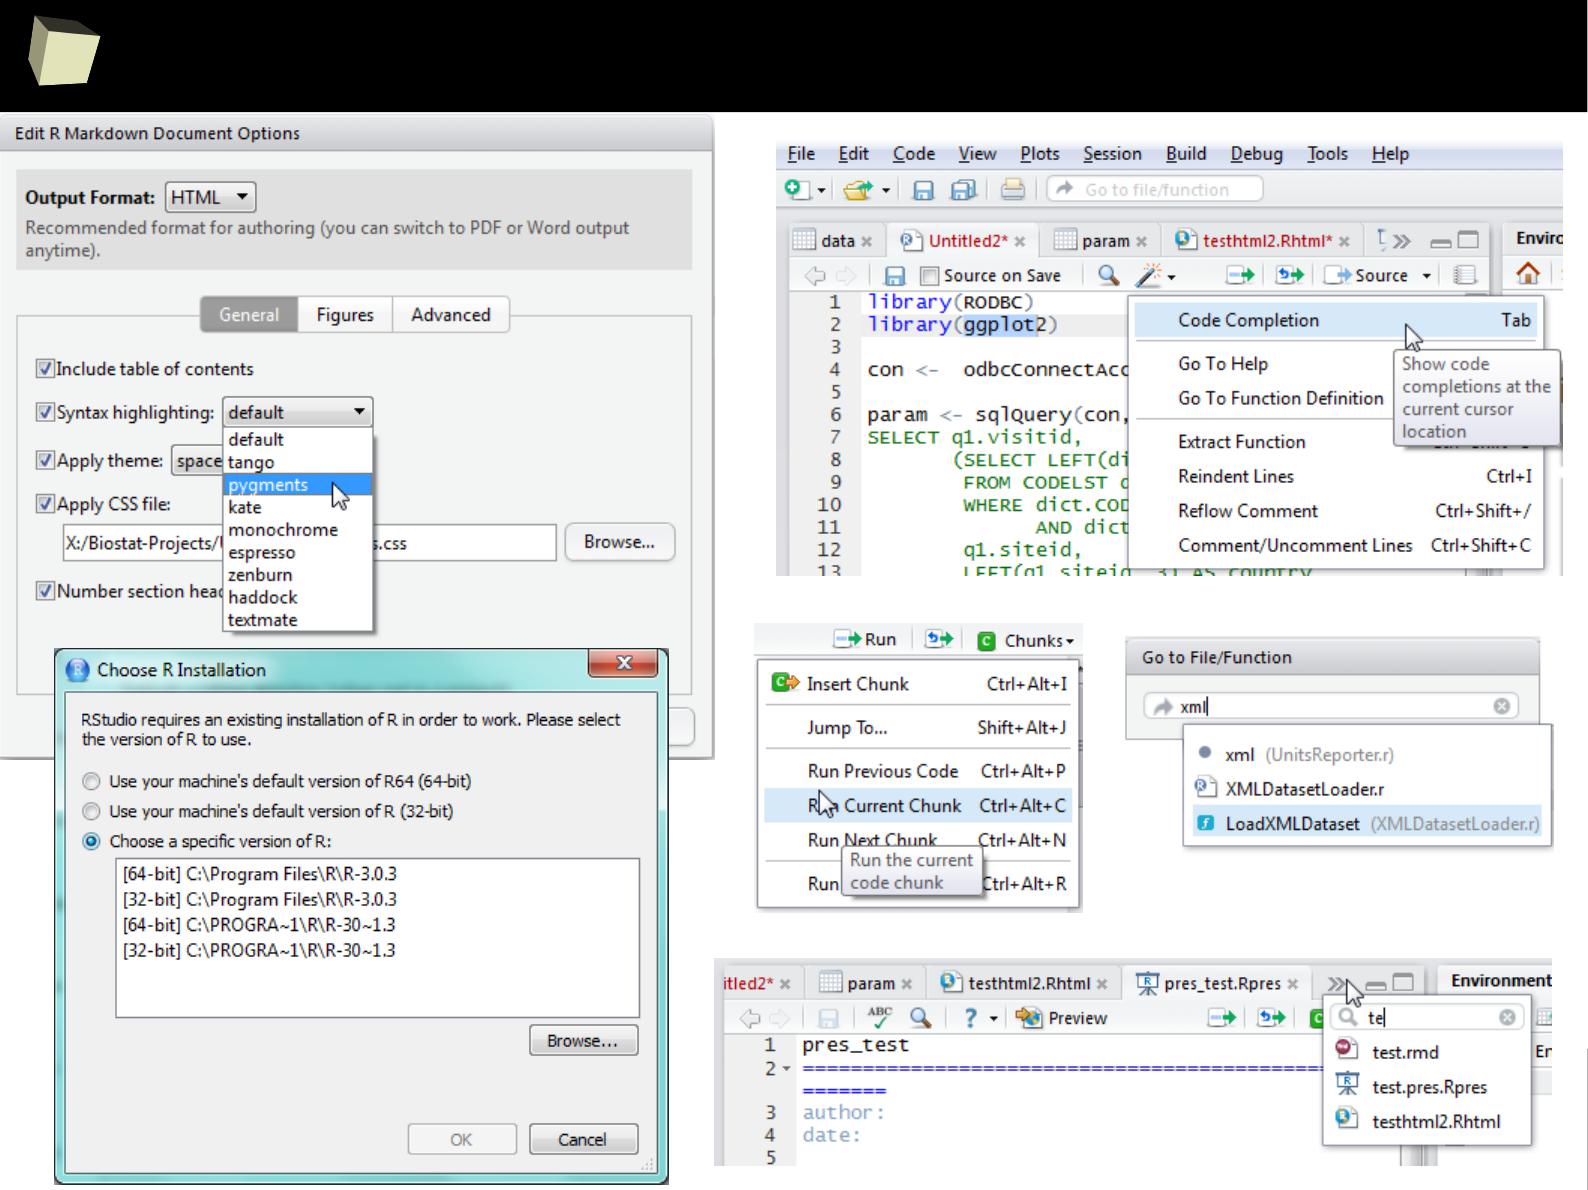Select default version of R (32-bit)

[91, 811]
